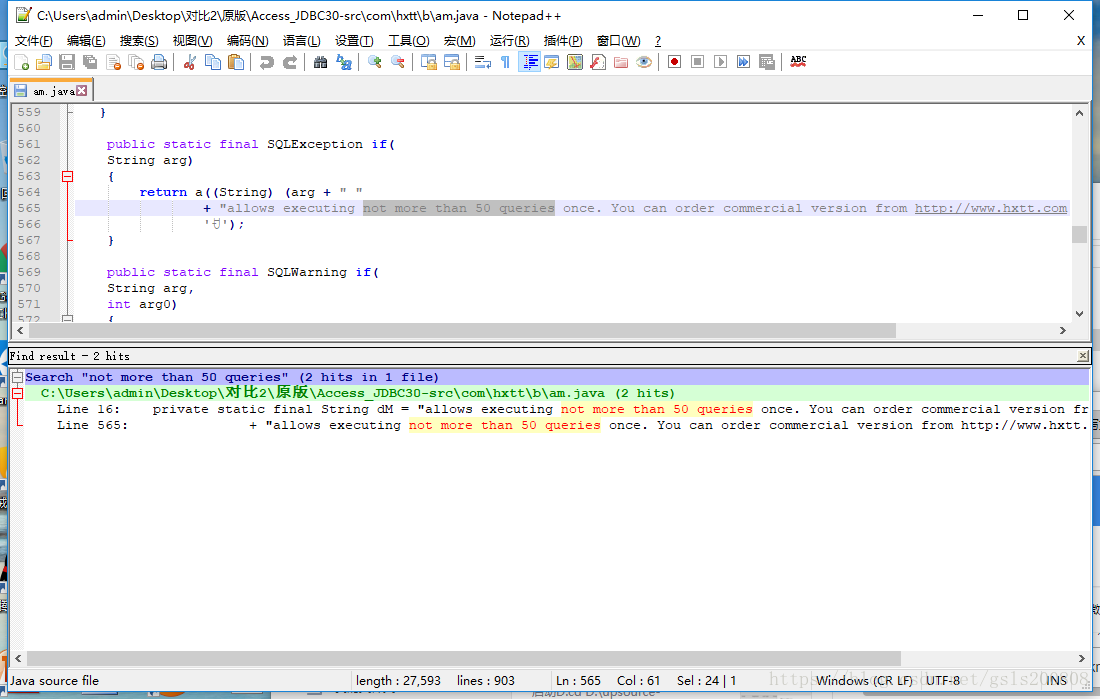
Task: Start macro recording with the red record icon
Action: 674,61
